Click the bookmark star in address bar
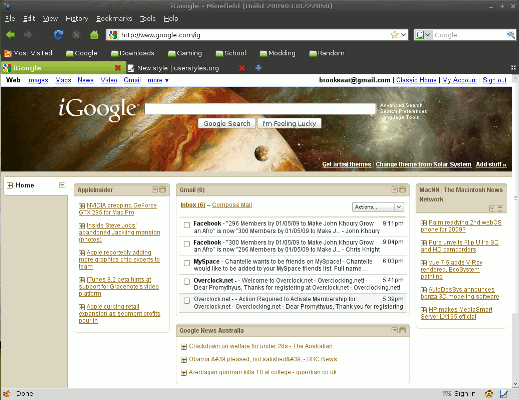 point(394,35)
